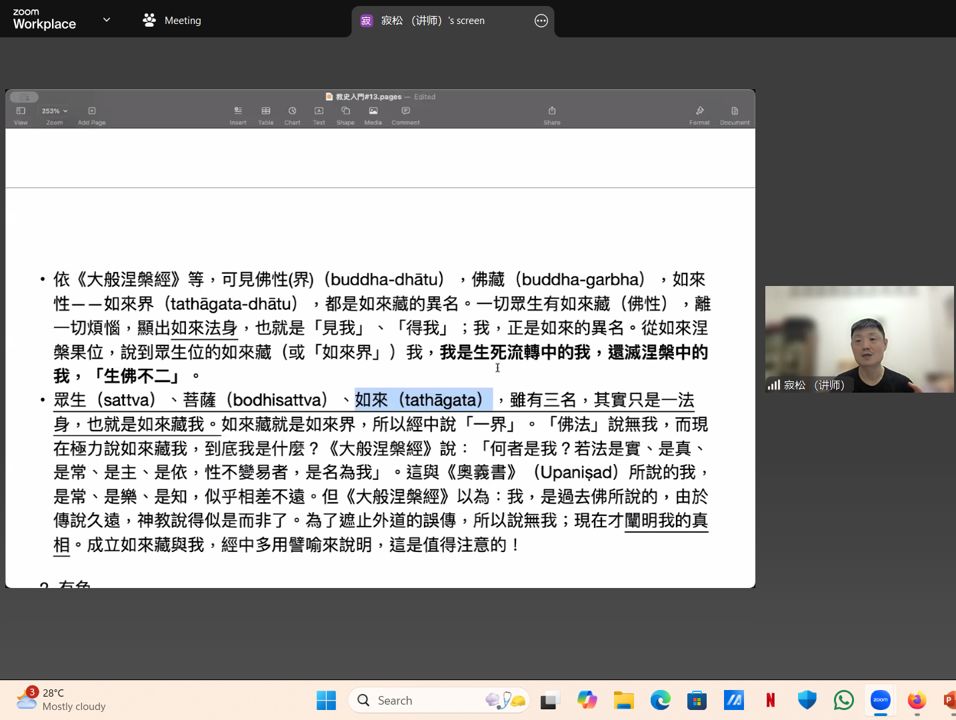
Task: Click the Add Page button
Action: [x=91, y=112]
